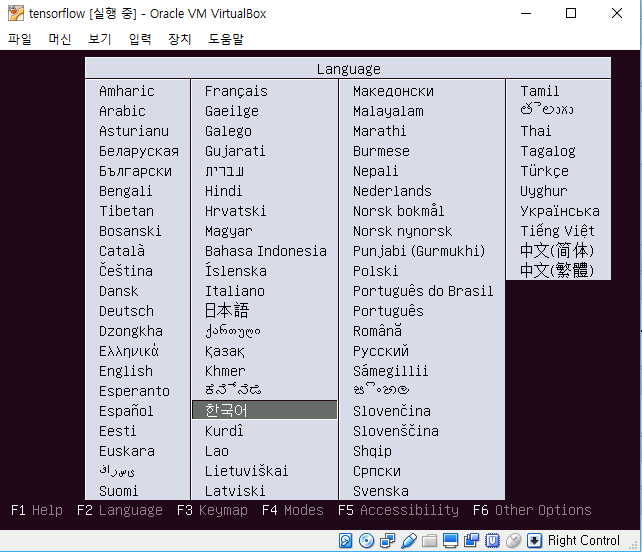The height and width of the screenshot is (552, 642).
Task: Choose Tagalog language
Action: pyautogui.click(x=548, y=151)
